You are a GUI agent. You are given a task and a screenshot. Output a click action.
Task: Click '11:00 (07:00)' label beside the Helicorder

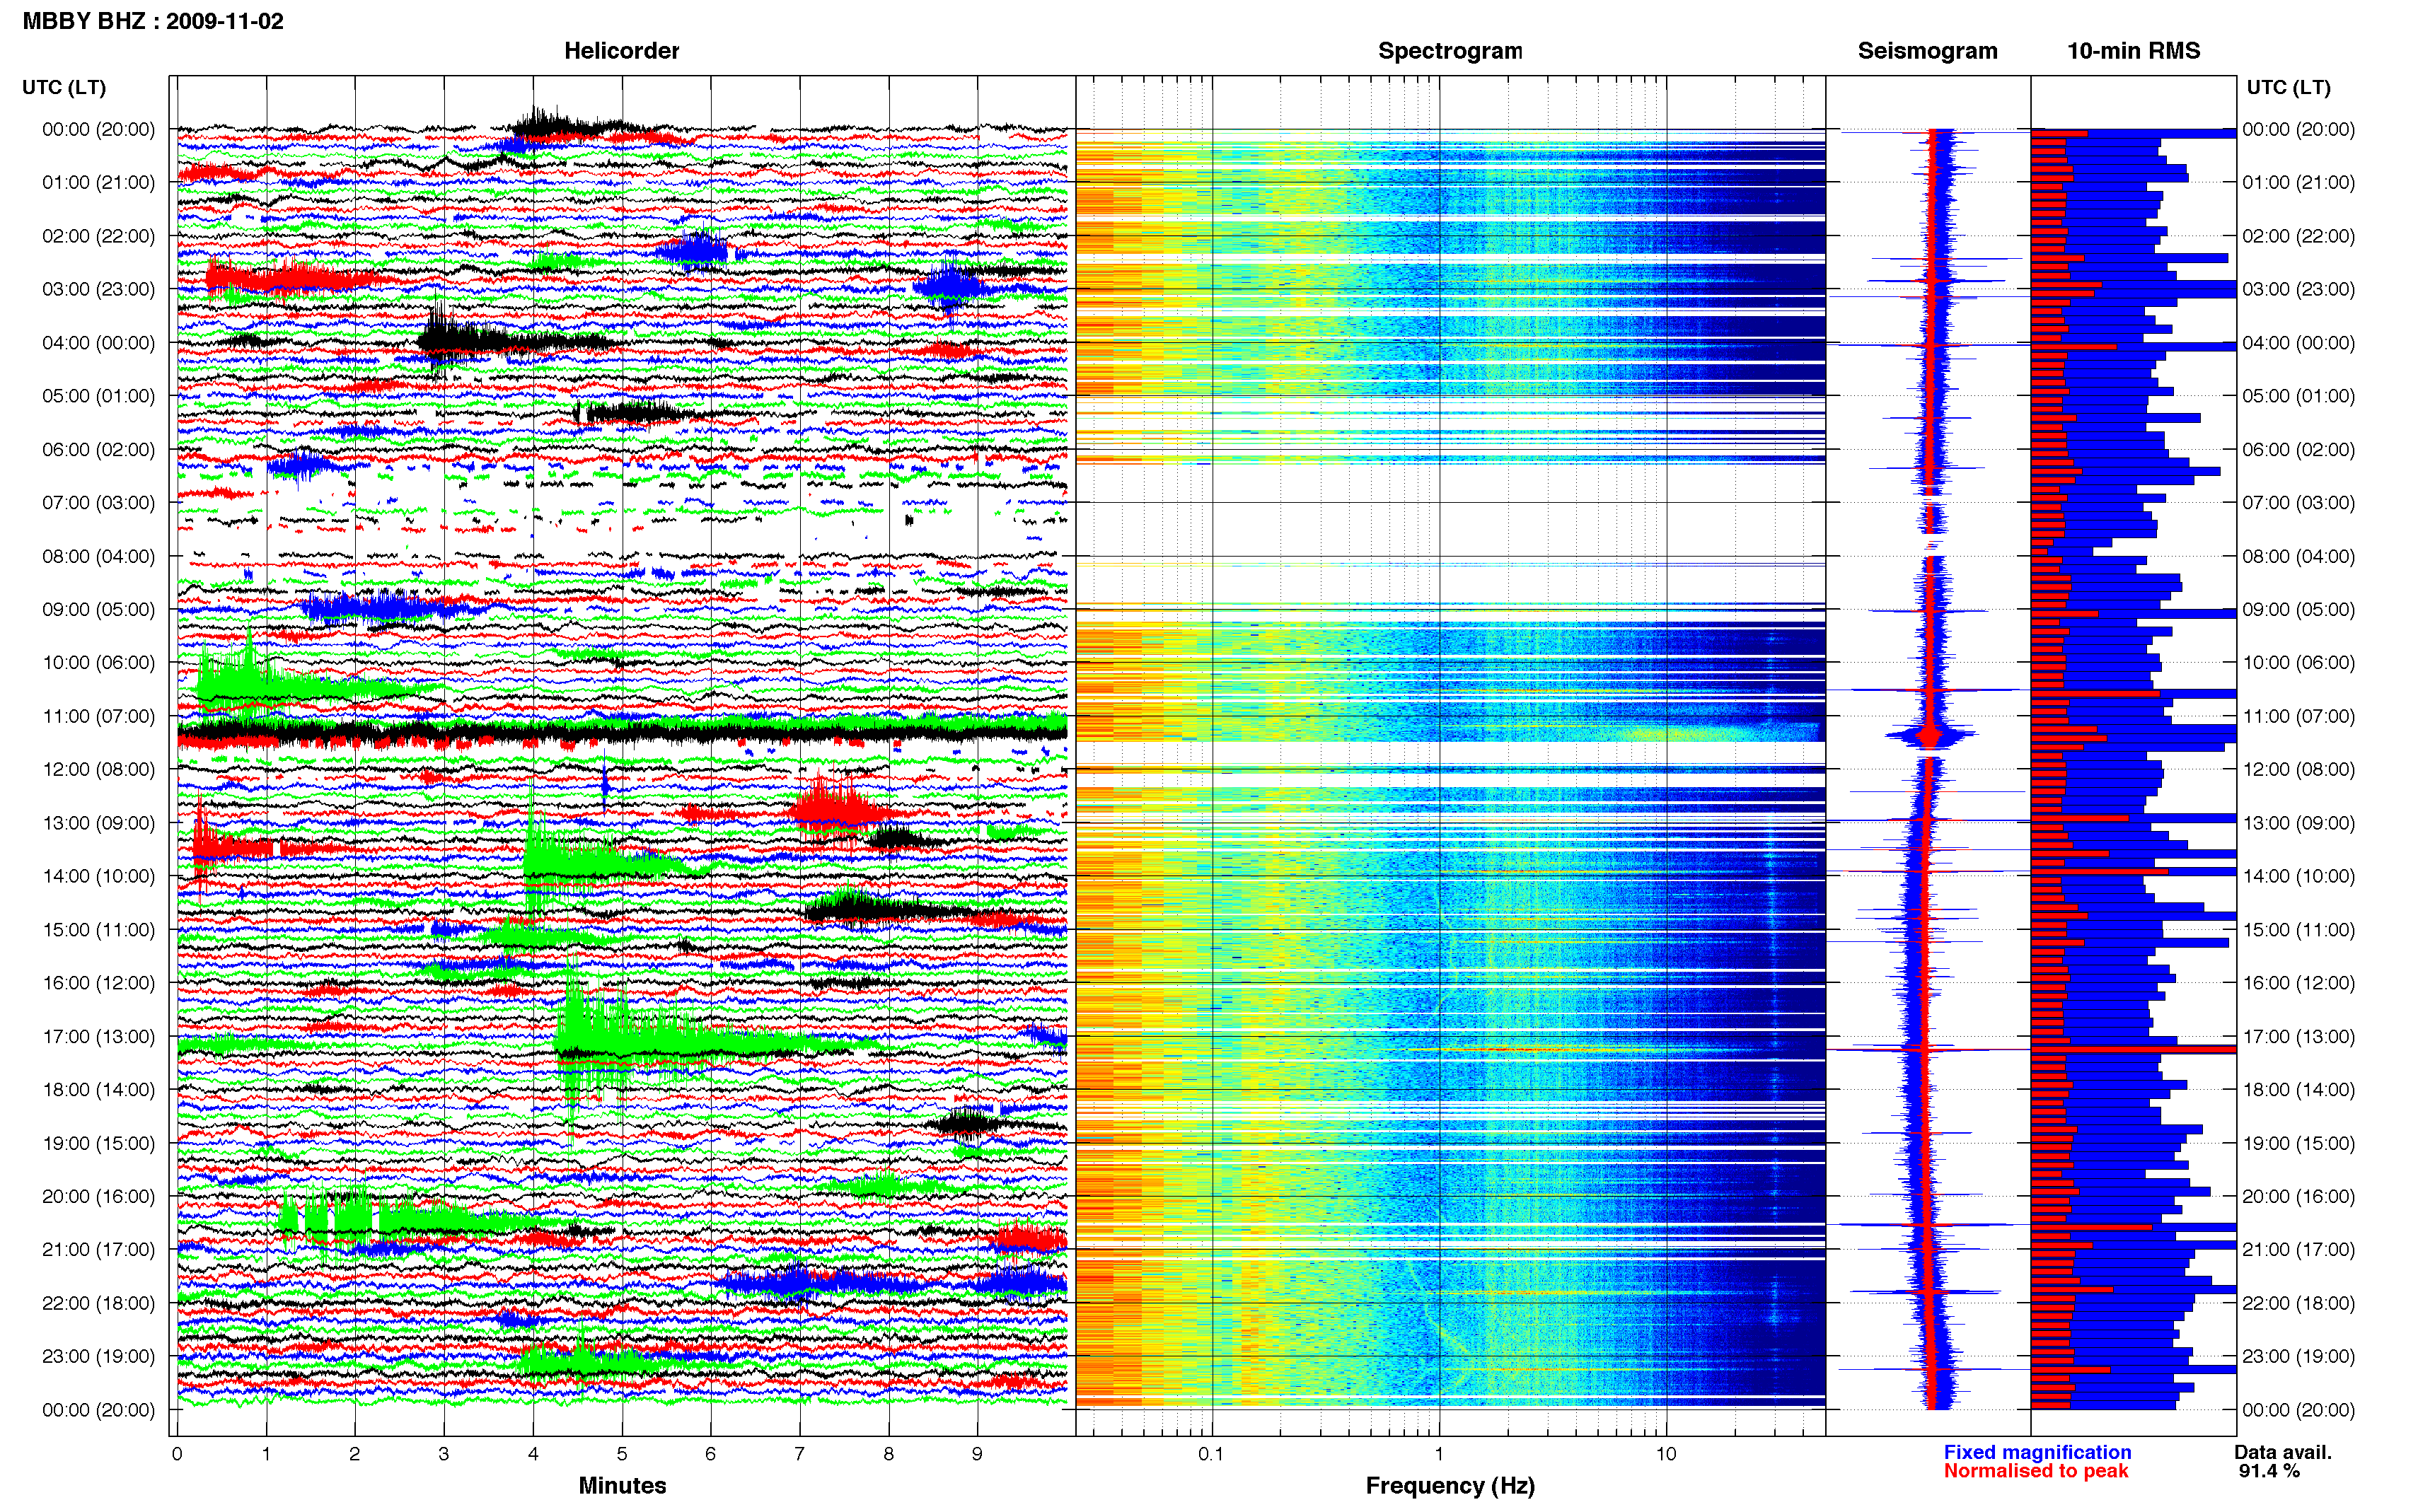click(x=98, y=716)
